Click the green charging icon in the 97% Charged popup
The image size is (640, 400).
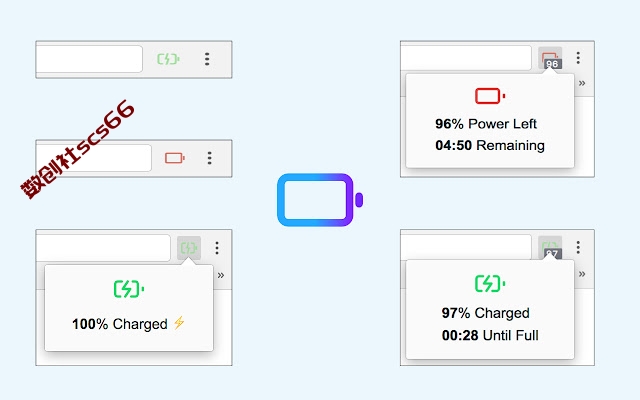coord(490,284)
